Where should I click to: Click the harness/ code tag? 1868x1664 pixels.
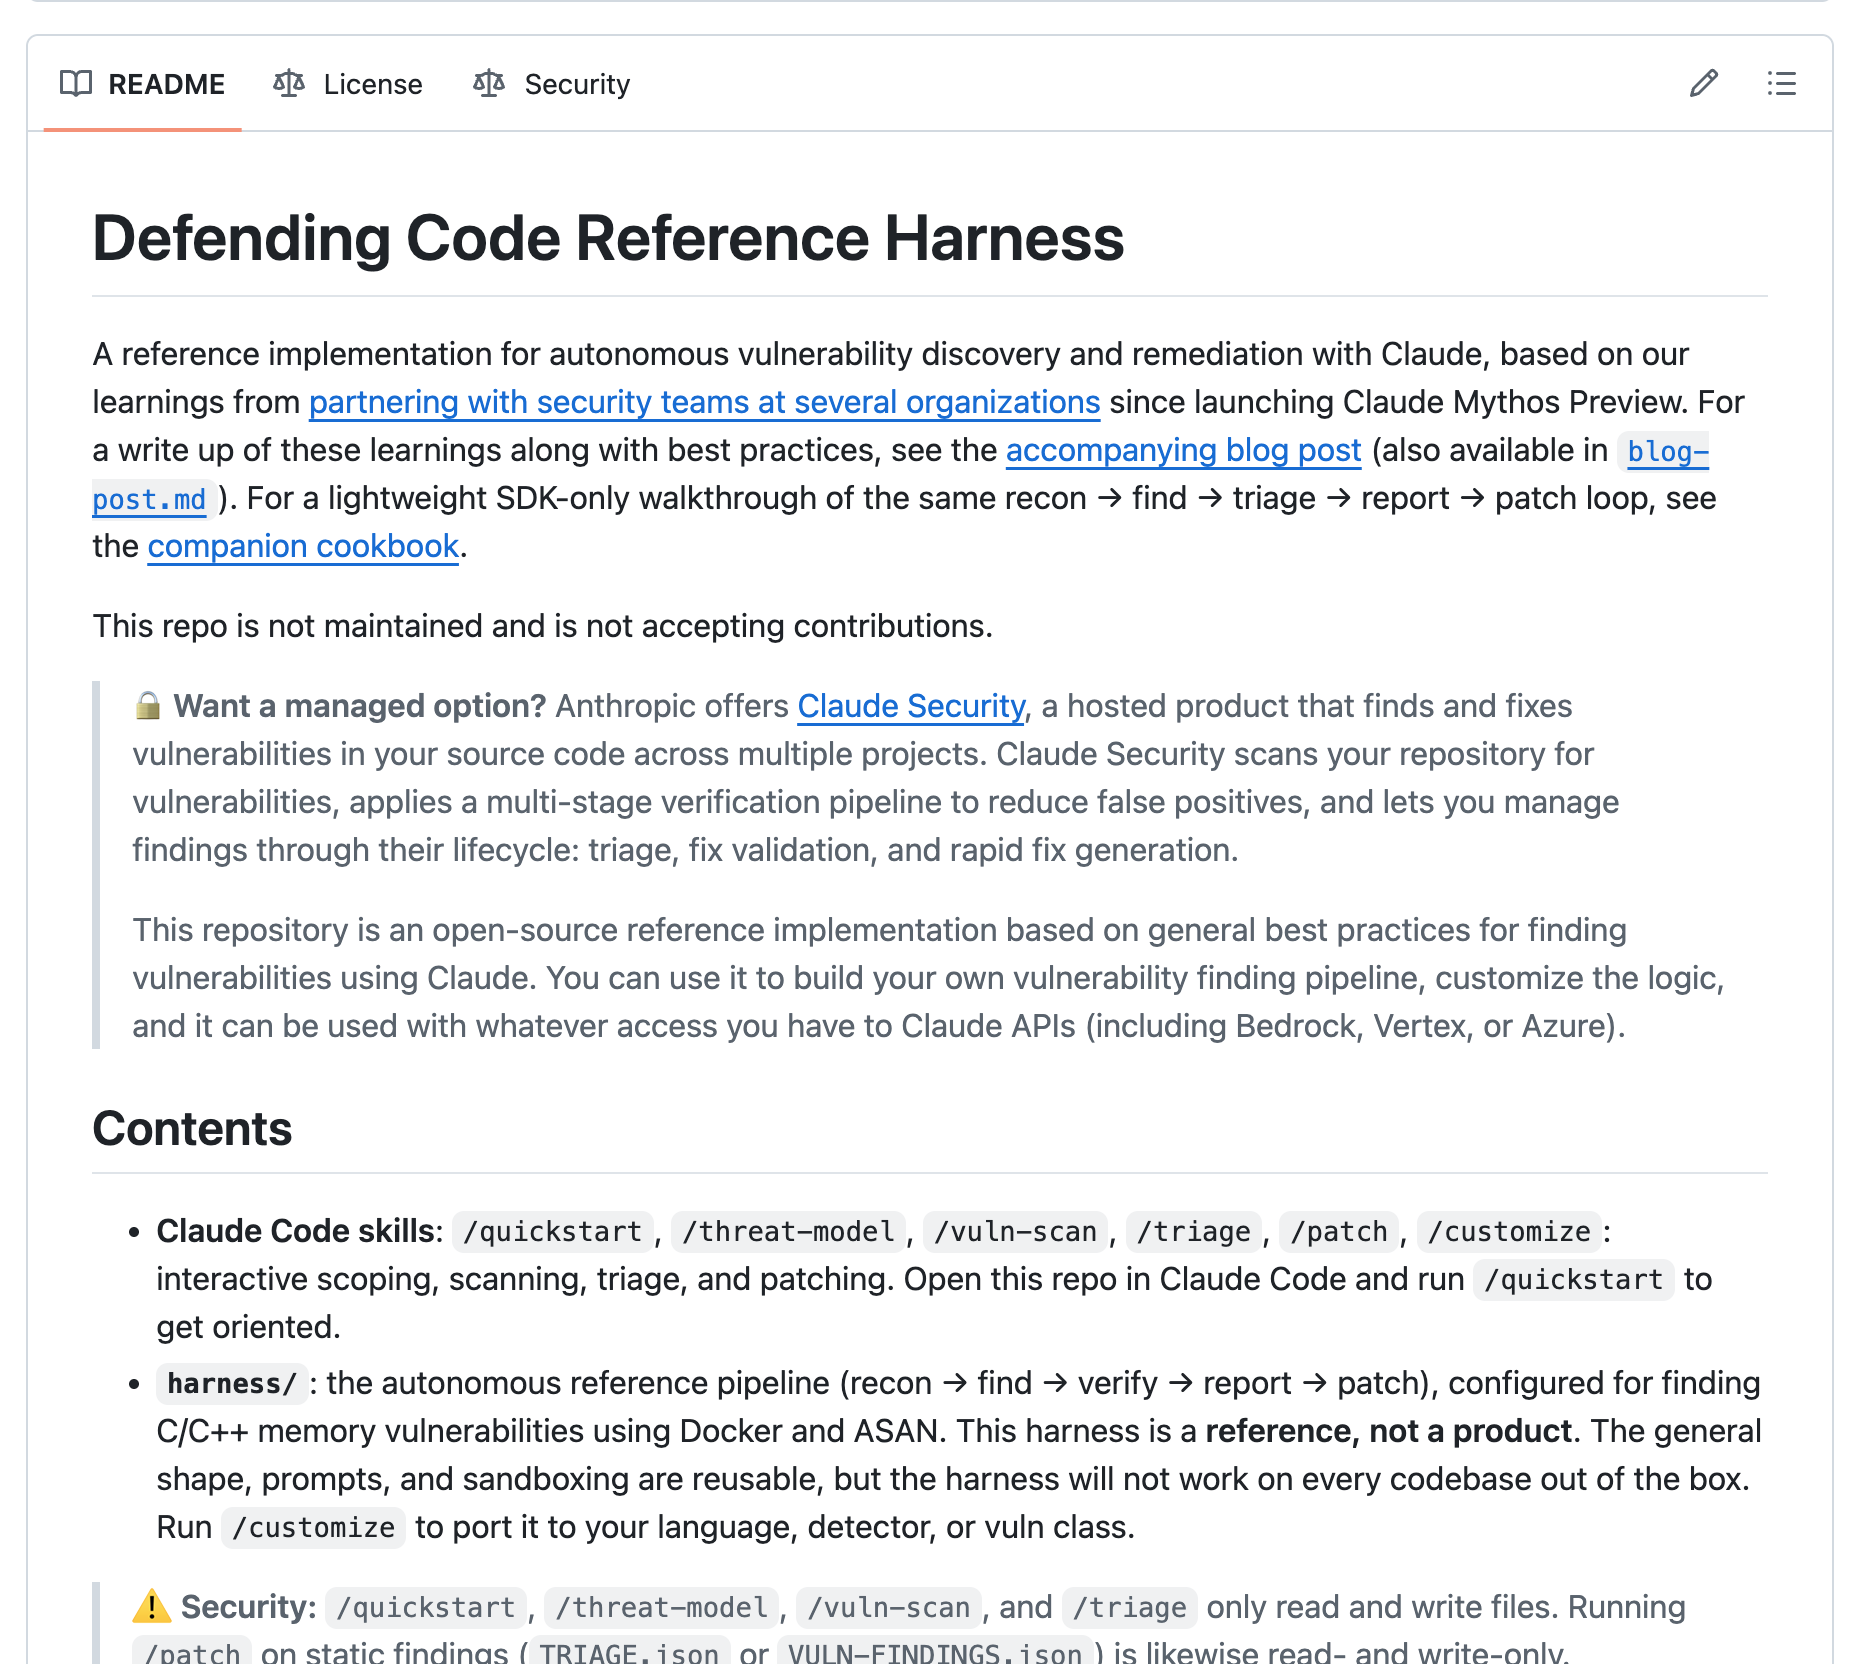pyautogui.click(x=232, y=1383)
